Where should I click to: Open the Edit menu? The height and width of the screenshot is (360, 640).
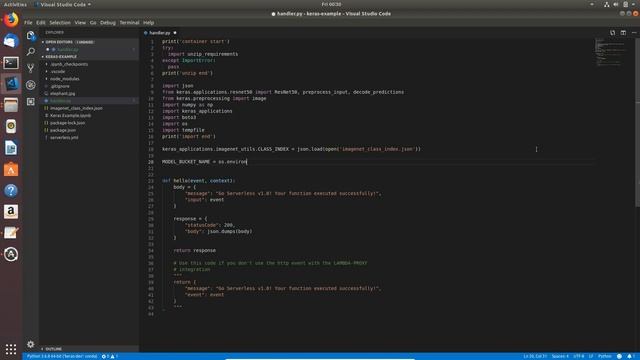click(x=41, y=23)
